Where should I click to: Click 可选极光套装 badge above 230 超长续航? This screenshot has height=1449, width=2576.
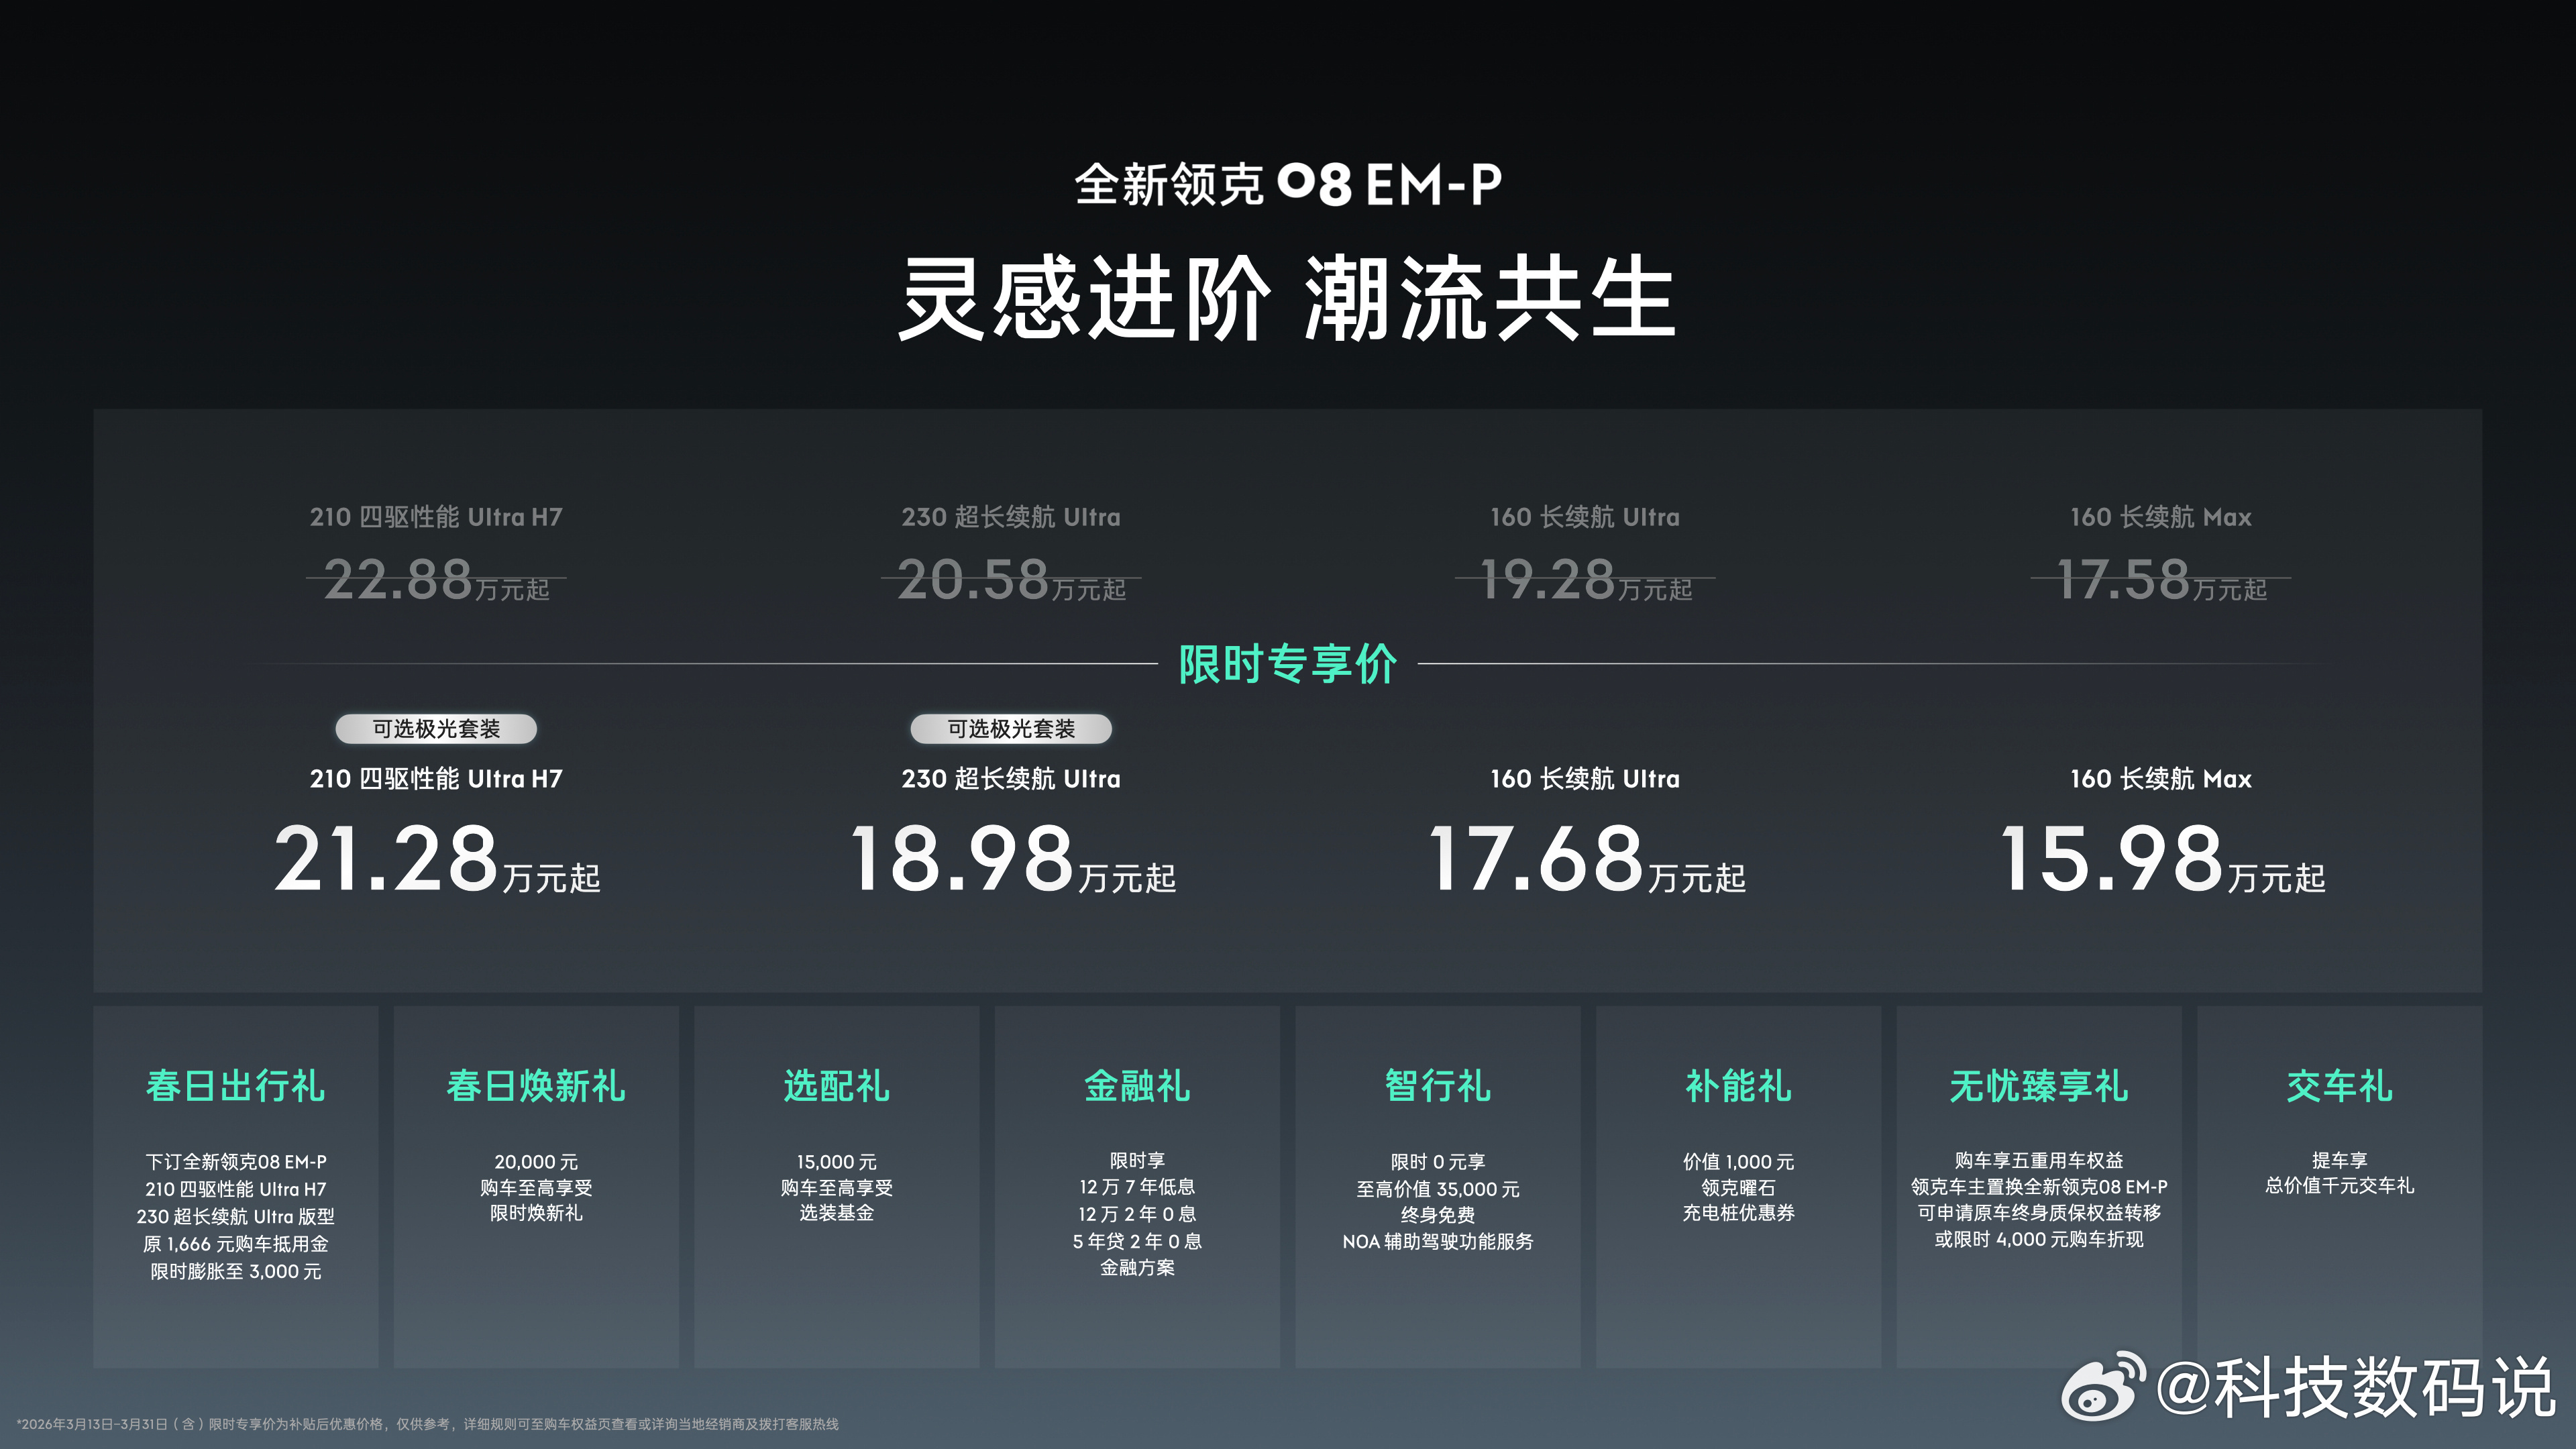coord(1011,729)
